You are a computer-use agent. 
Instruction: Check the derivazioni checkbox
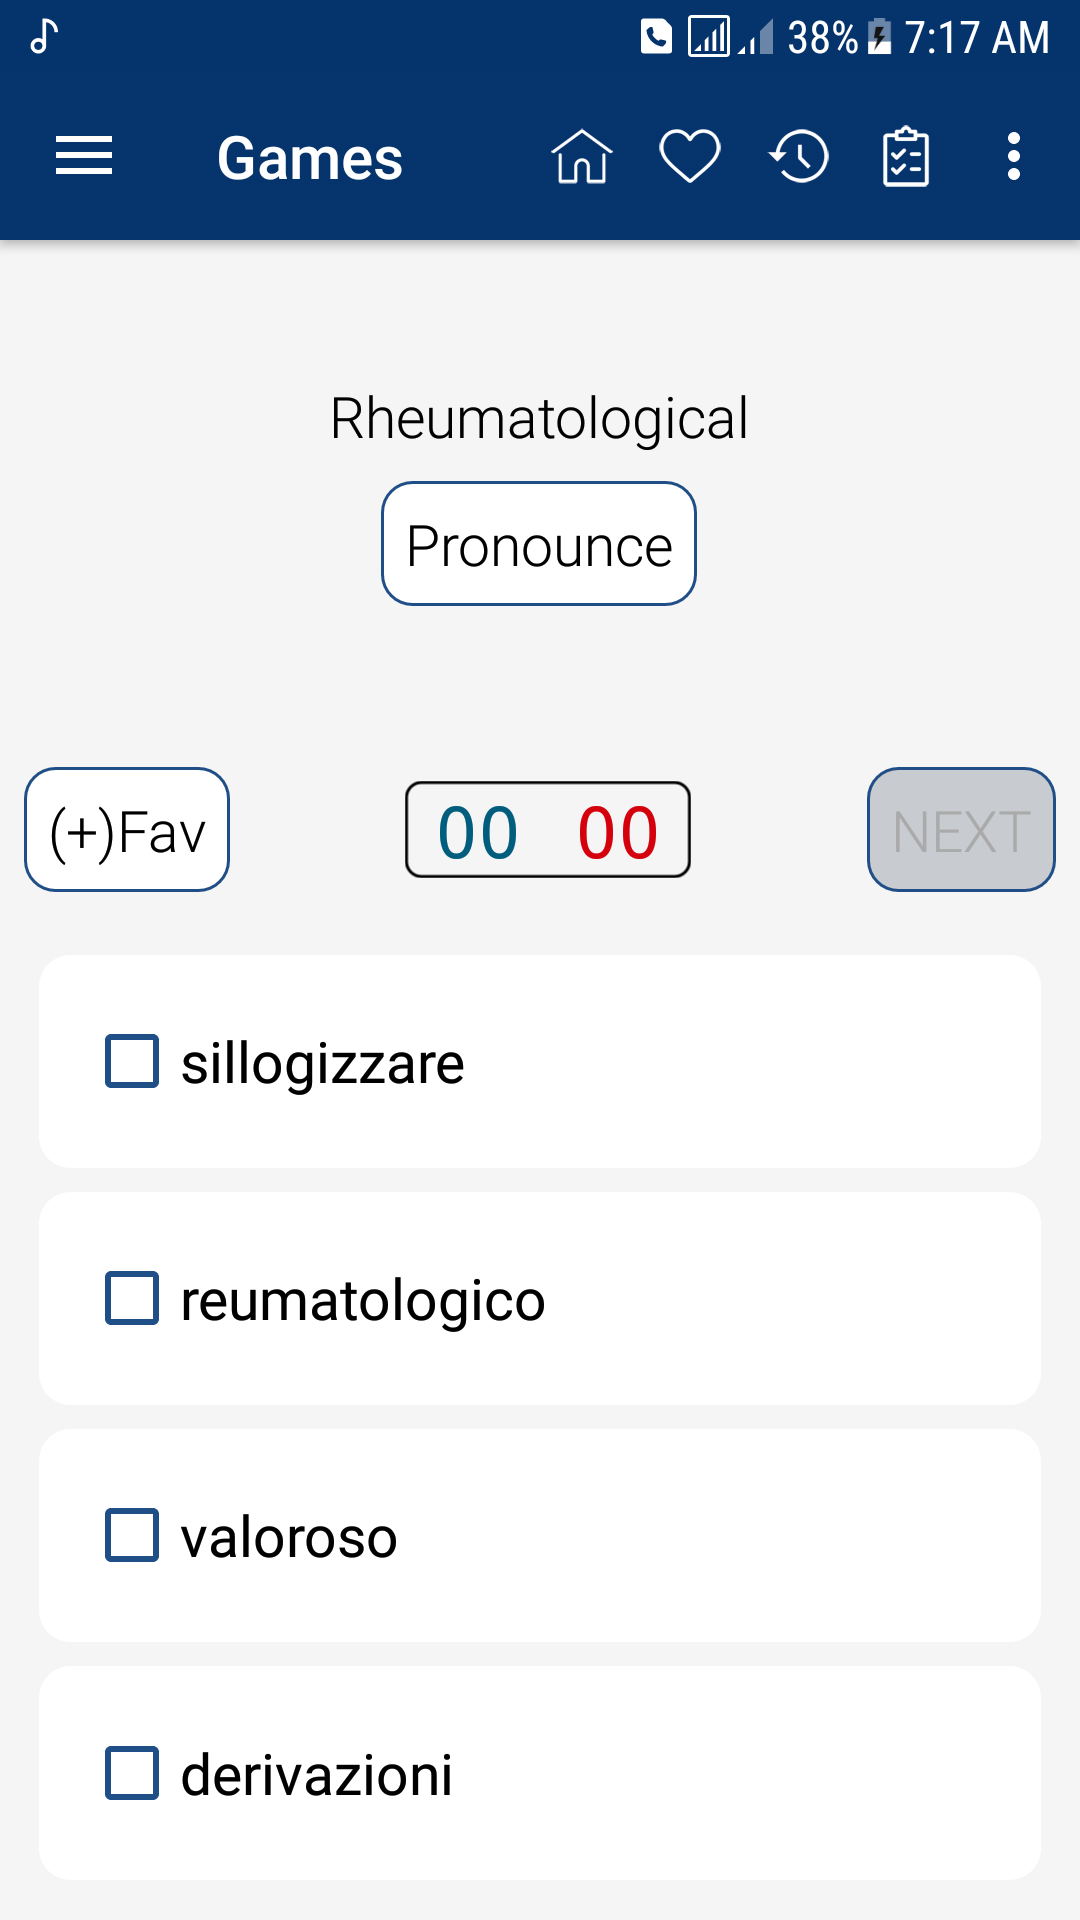point(132,1773)
